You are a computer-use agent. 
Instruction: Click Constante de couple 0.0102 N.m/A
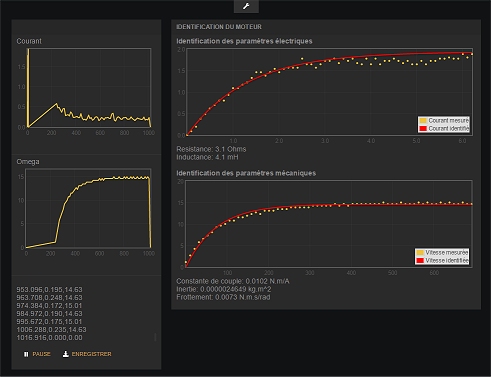(x=233, y=281)
